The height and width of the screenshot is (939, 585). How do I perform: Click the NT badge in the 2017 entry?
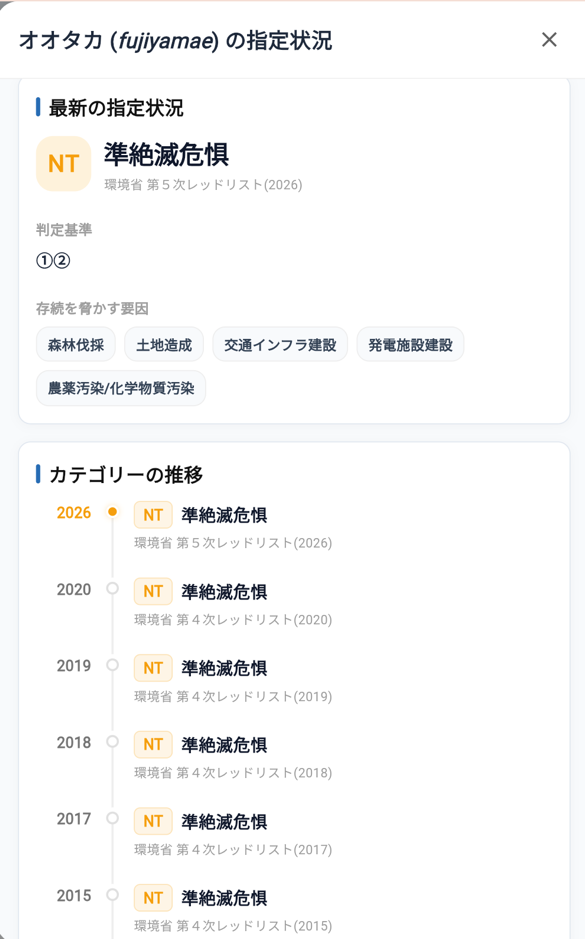click(x=153, y=821)
